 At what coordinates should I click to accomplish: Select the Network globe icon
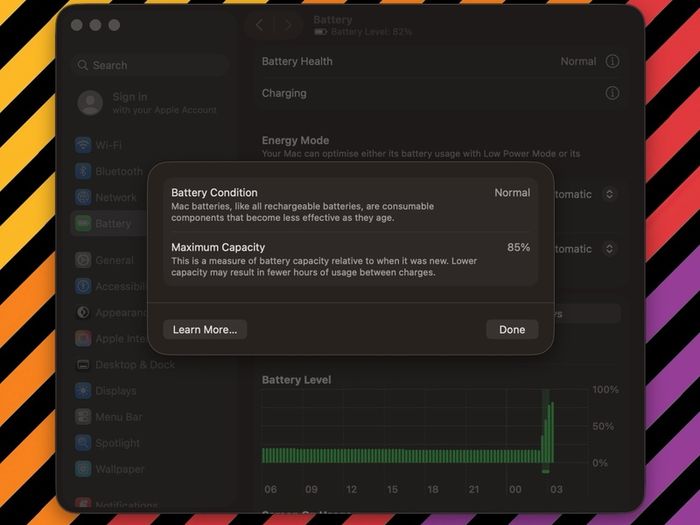83,197
